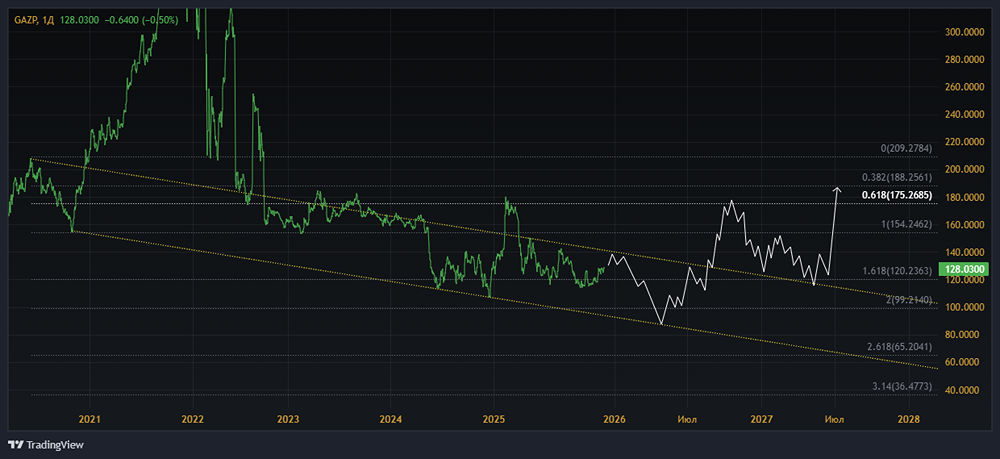The width and height of the screenshot is (1000, 459).
Task: Click the 240.0000 price scale label
Action: click(965, 115)
